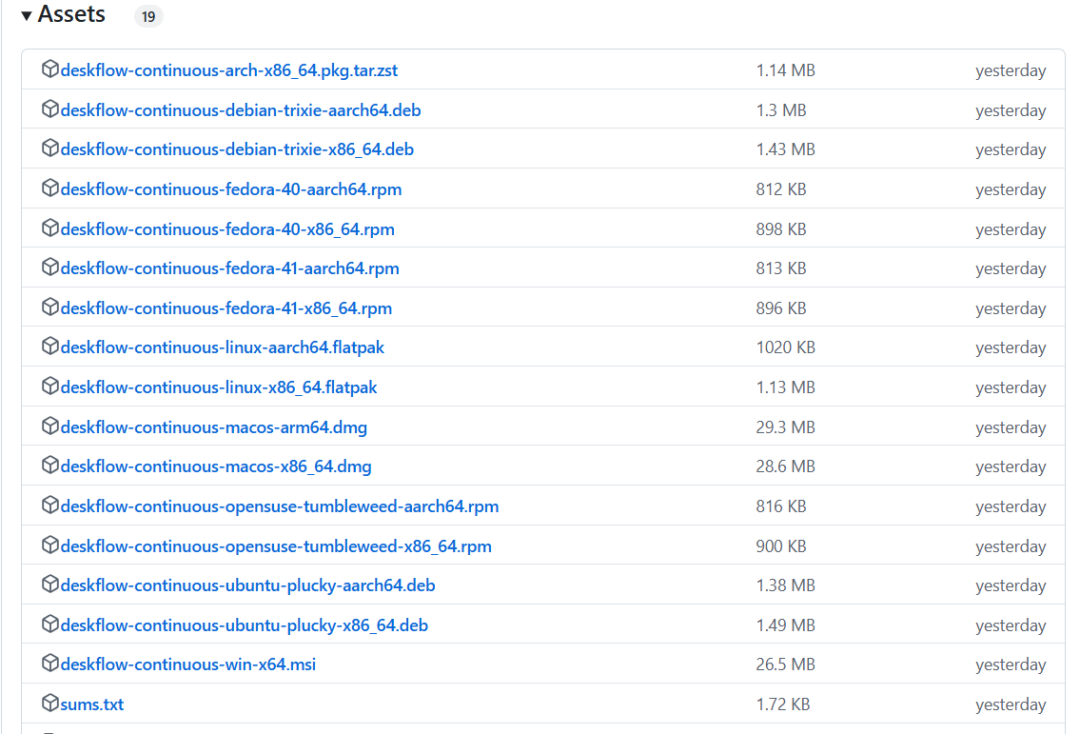Screen dimensions: 1080x734
Task: Click the Assets section heading
Action: pyautogui.click(x=71, y=14)
